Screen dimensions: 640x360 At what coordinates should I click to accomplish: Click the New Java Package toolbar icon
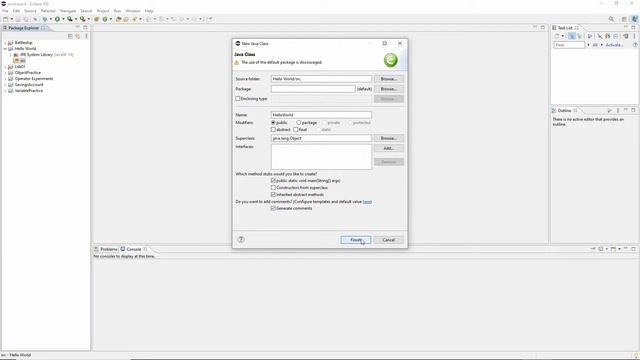pos(97,19)
